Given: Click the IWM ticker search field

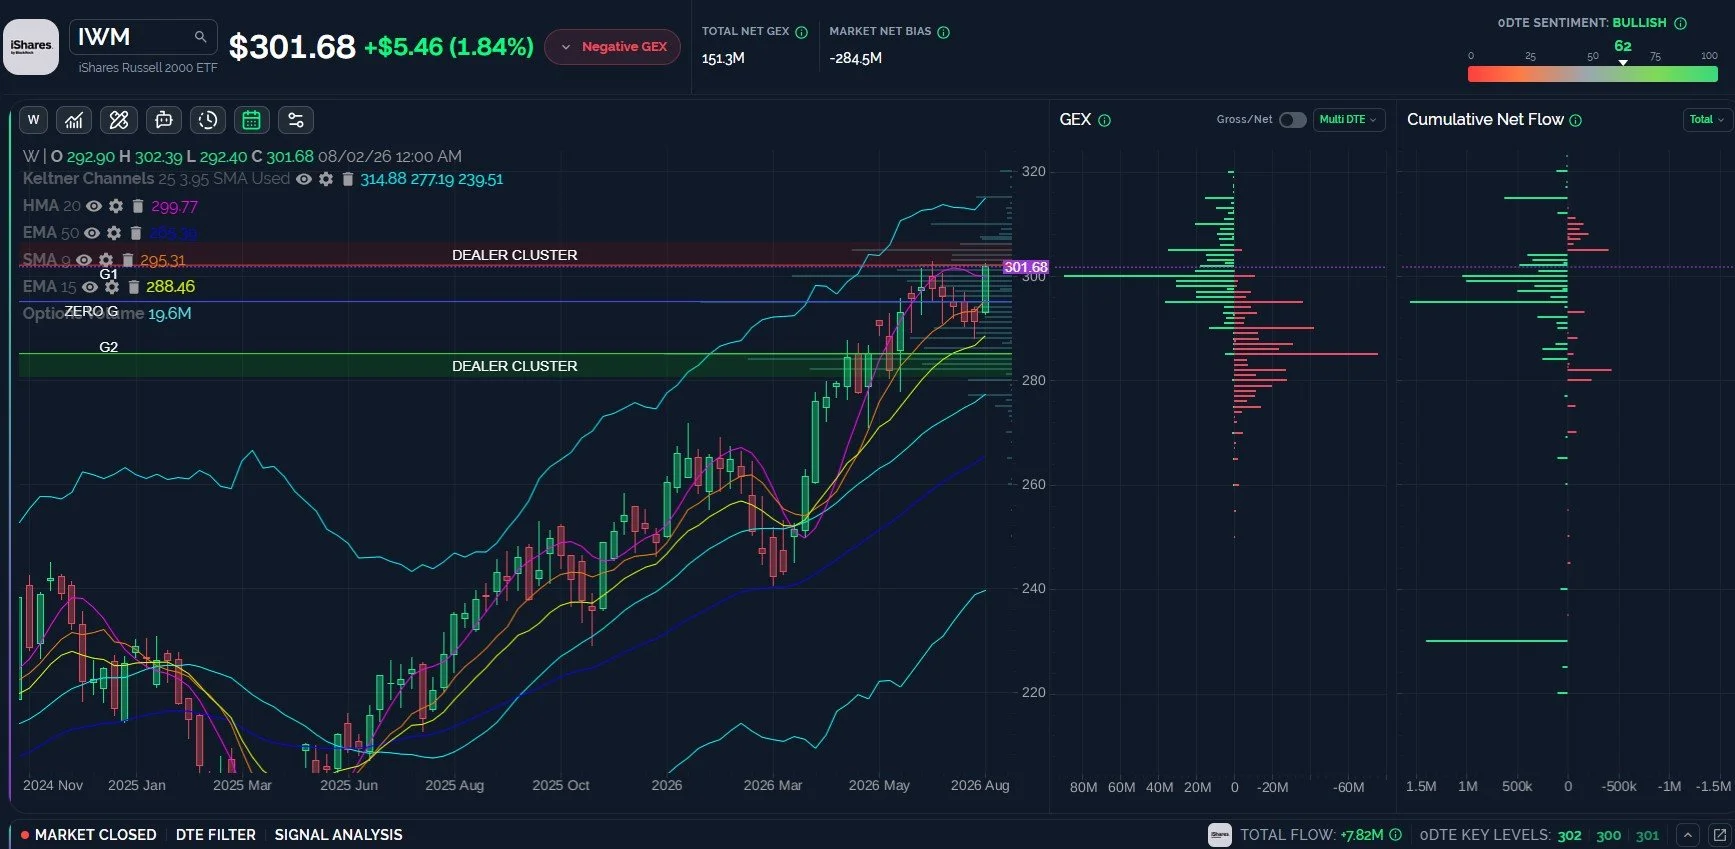Looking at the screenshot, I should pos(143,37).
